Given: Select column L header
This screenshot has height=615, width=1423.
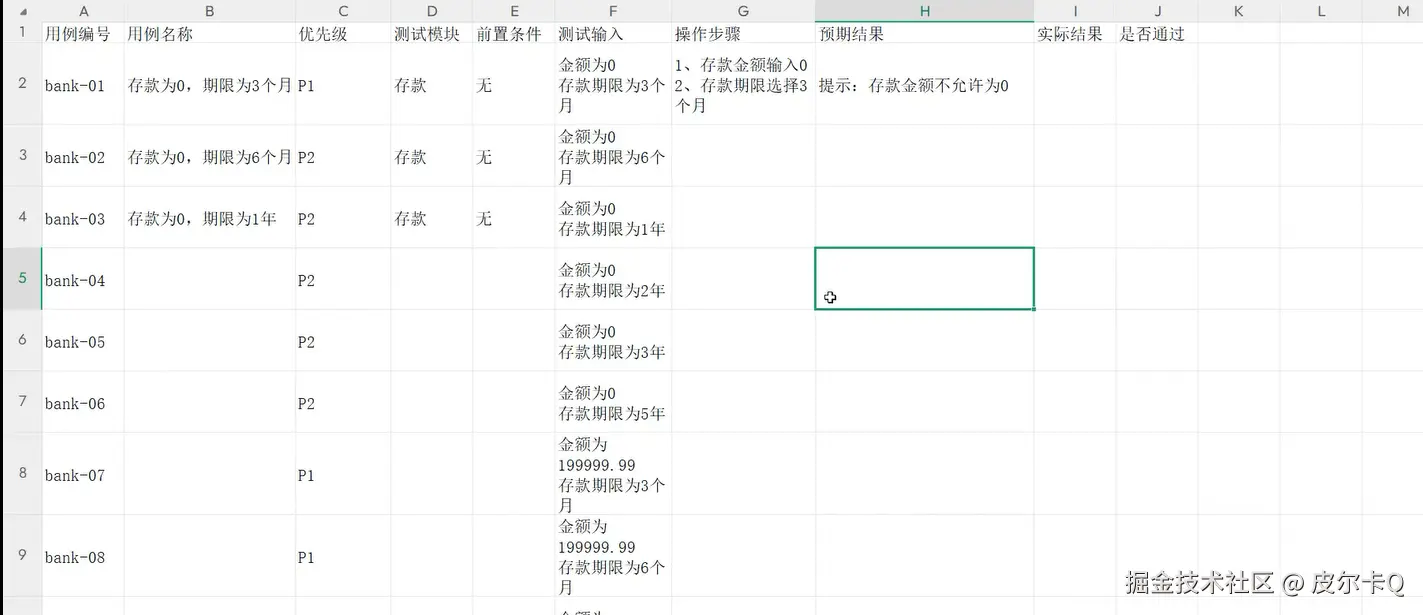Looking at the screenshot, I should 1321,11.
